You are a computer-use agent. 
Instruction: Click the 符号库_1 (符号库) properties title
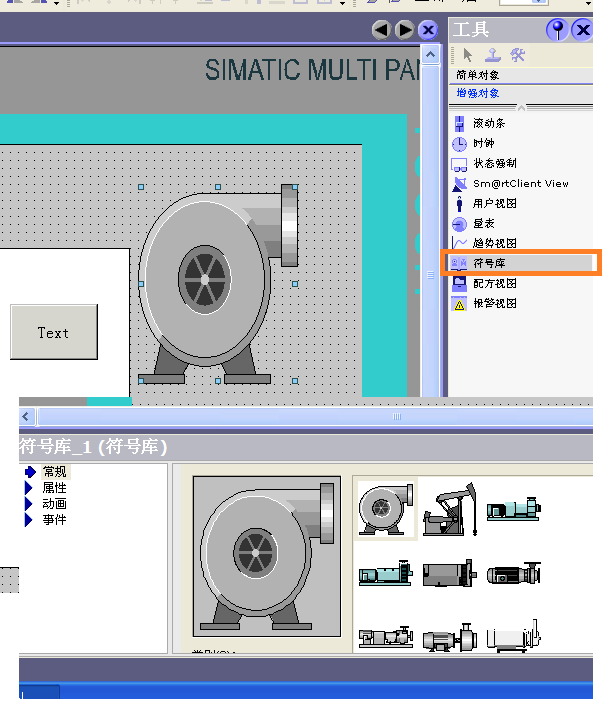point(93,447)
